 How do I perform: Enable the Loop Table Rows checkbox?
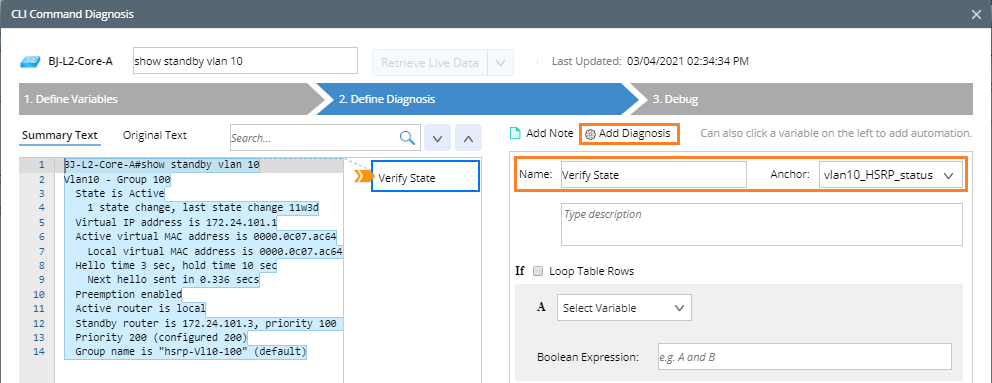(538, 271)
